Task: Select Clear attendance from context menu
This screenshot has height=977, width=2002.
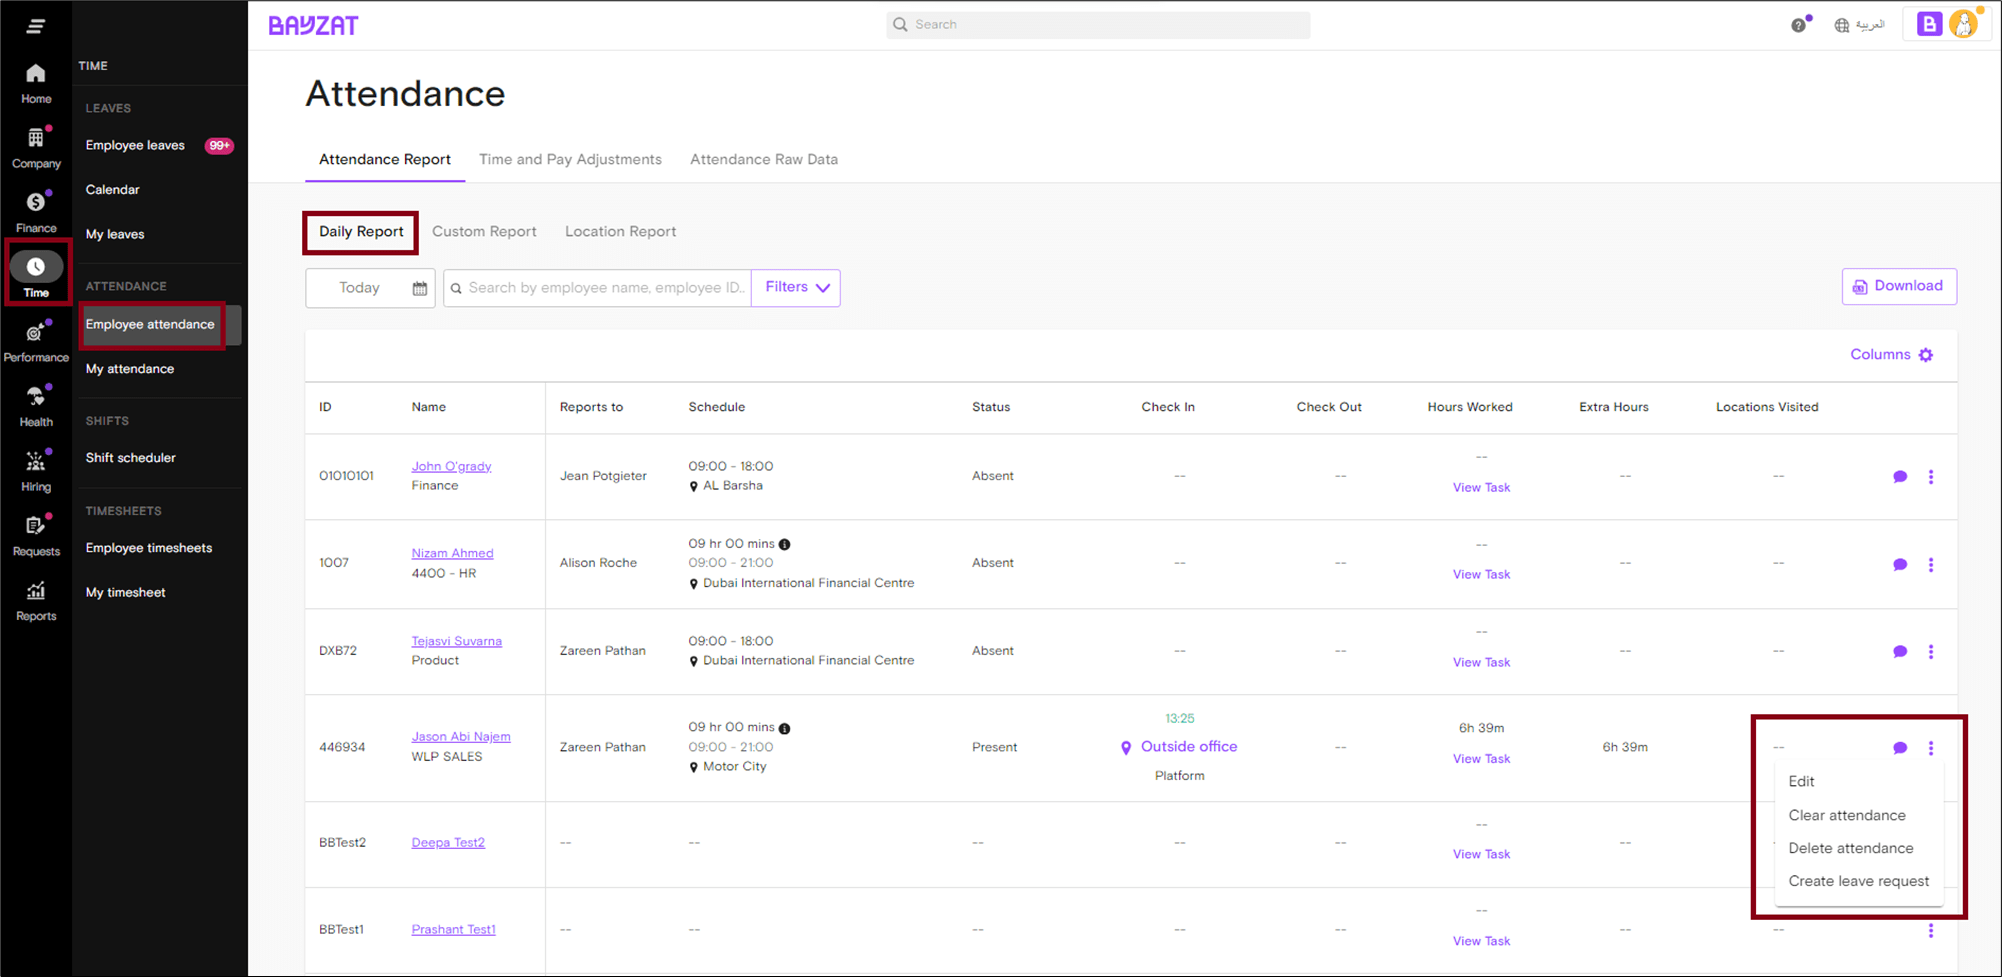Action: (x=1846, y=815)
